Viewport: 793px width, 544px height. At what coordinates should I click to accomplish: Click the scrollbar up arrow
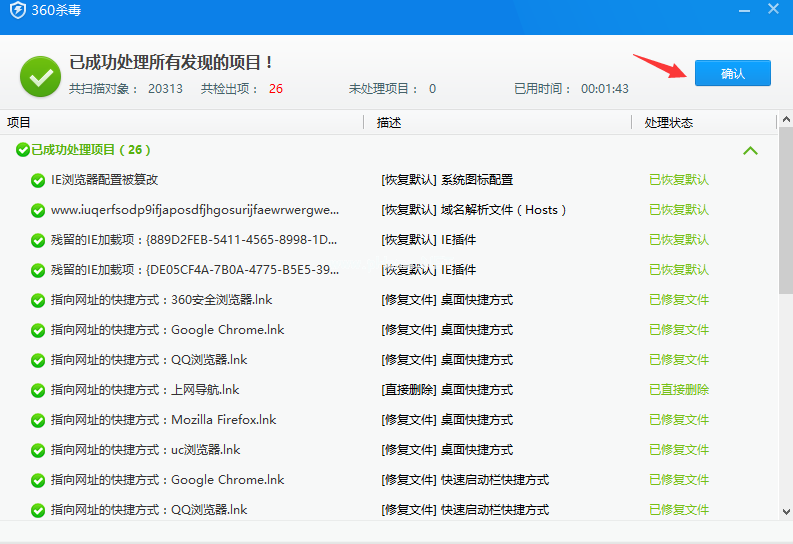[785, 122]
